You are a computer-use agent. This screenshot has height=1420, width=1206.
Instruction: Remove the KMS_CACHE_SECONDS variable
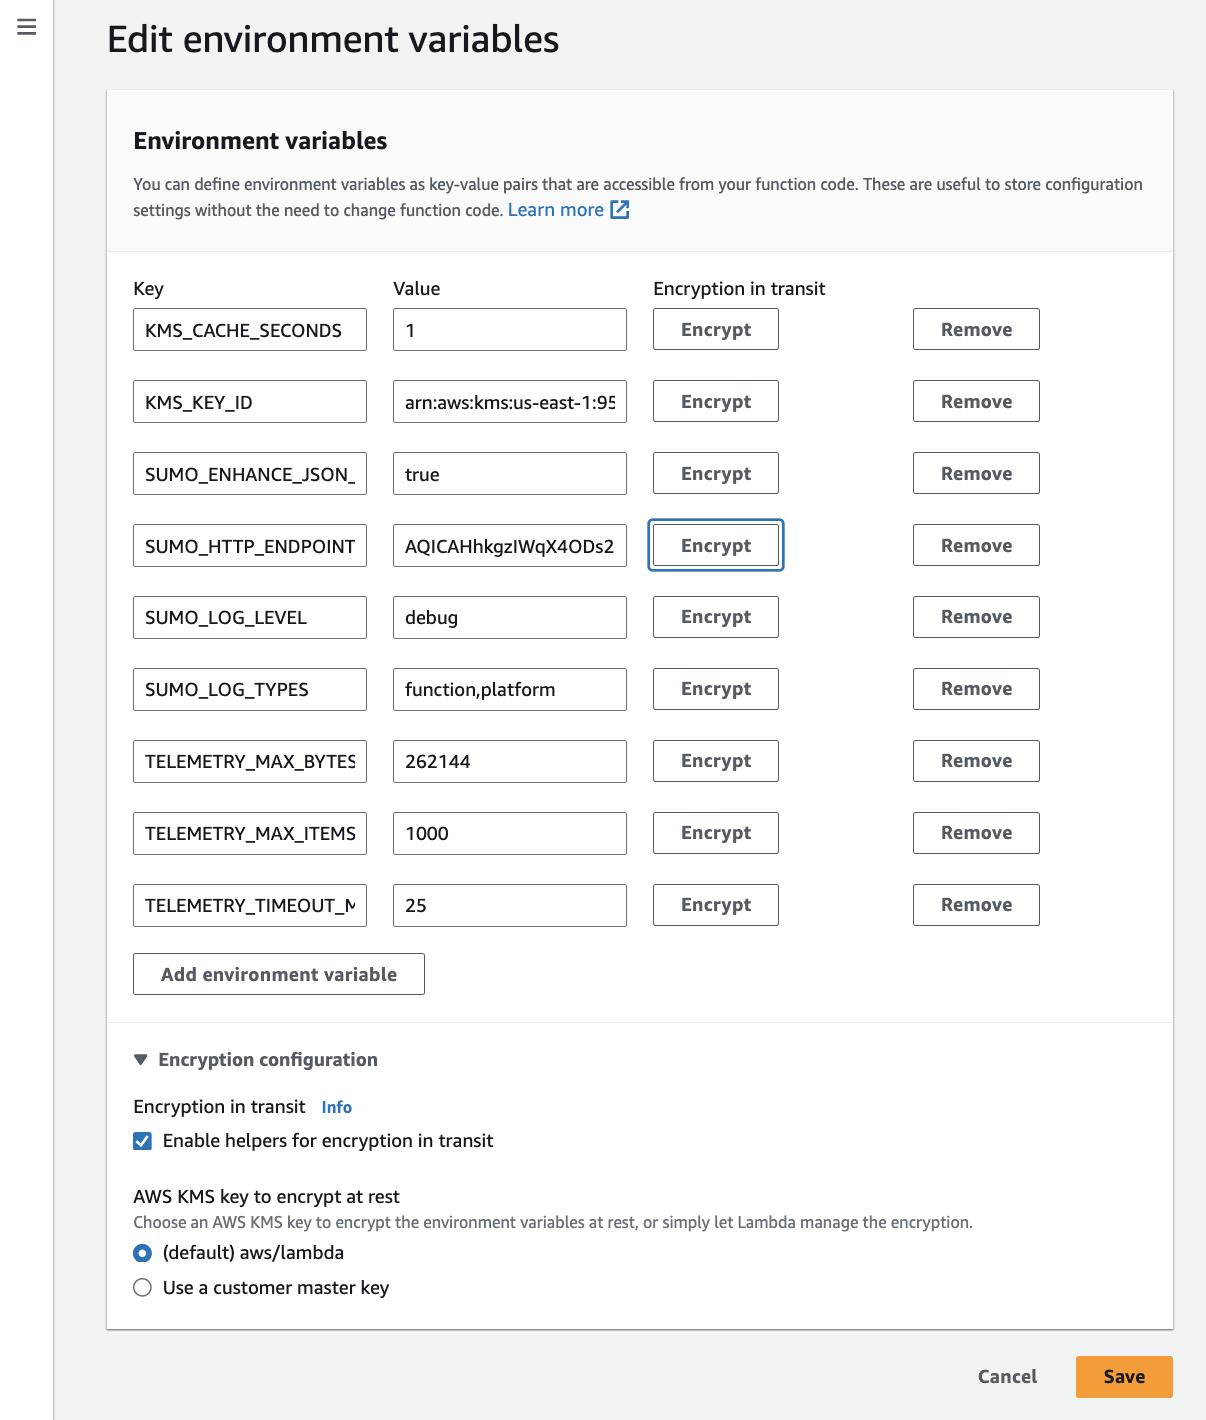(x=975, y=329)
